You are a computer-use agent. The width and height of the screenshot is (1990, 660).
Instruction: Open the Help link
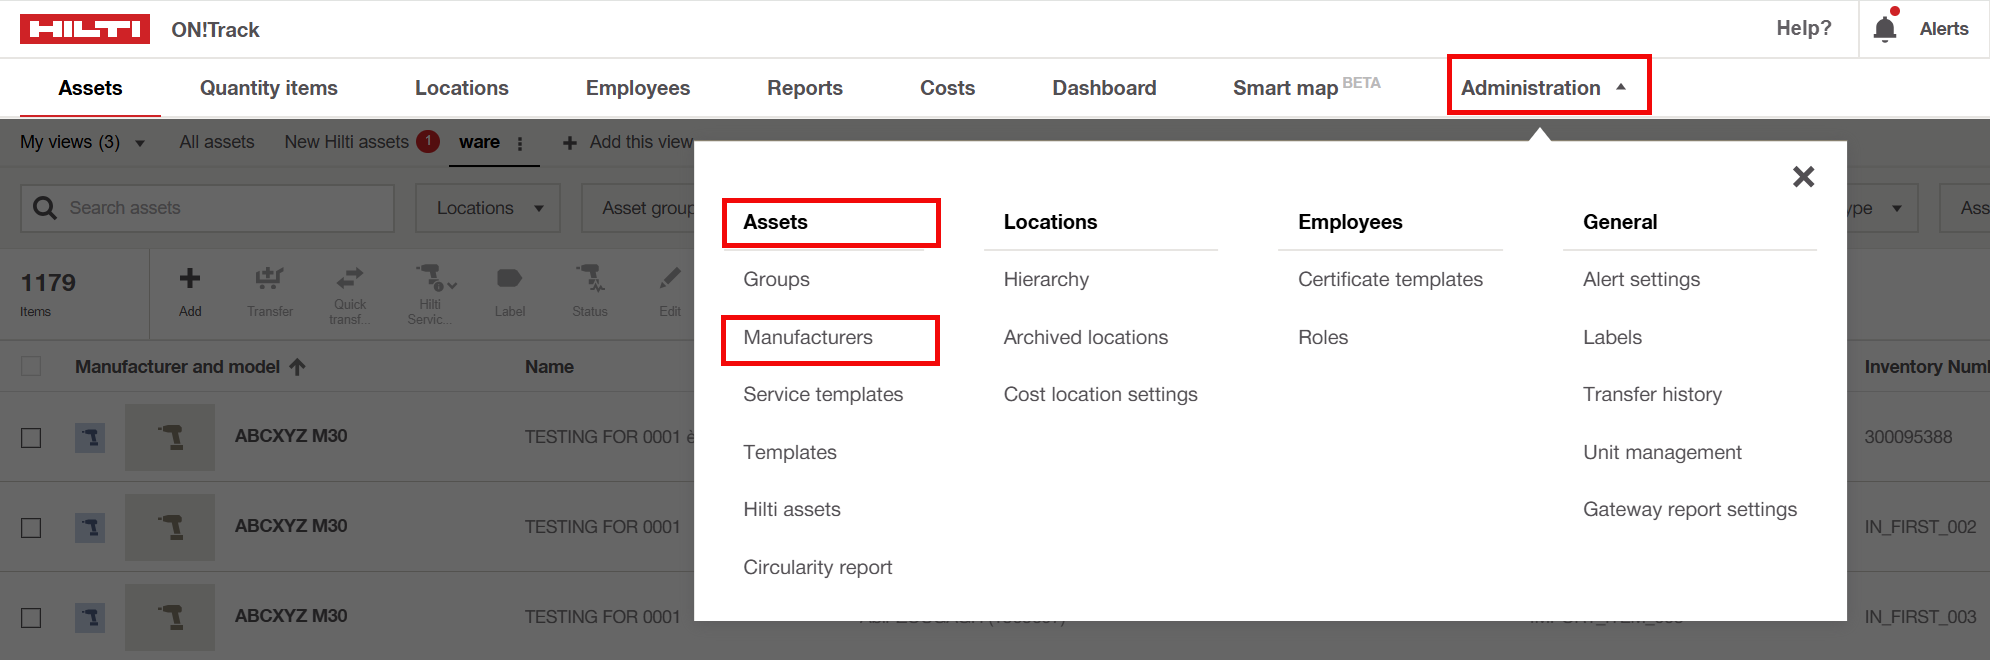(x=1803, y=28)
